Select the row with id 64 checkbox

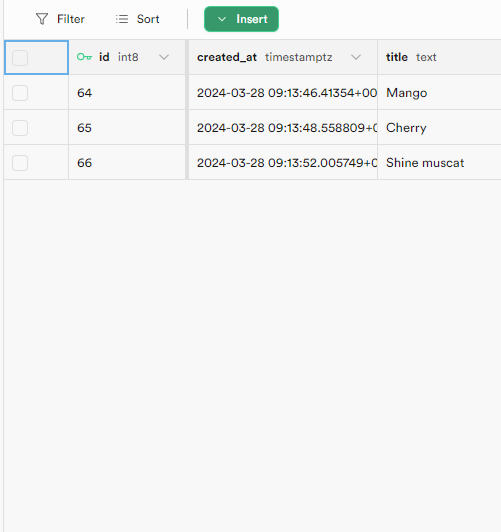pyautogui.click(x=20, y=93)
